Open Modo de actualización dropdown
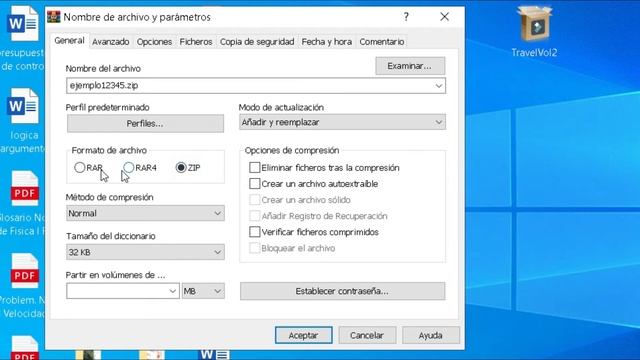This screenshot has width=640, height=360. (x=342, y=122)
